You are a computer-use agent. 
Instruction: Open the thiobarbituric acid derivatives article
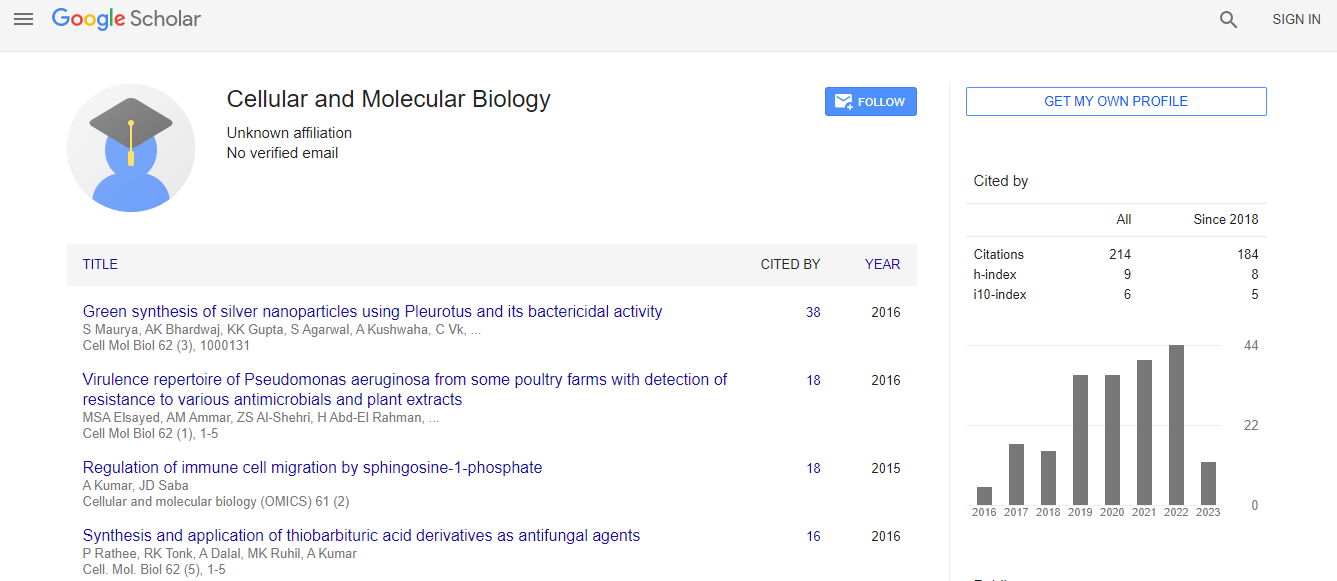pyautogui.click(x=361, y=536)
